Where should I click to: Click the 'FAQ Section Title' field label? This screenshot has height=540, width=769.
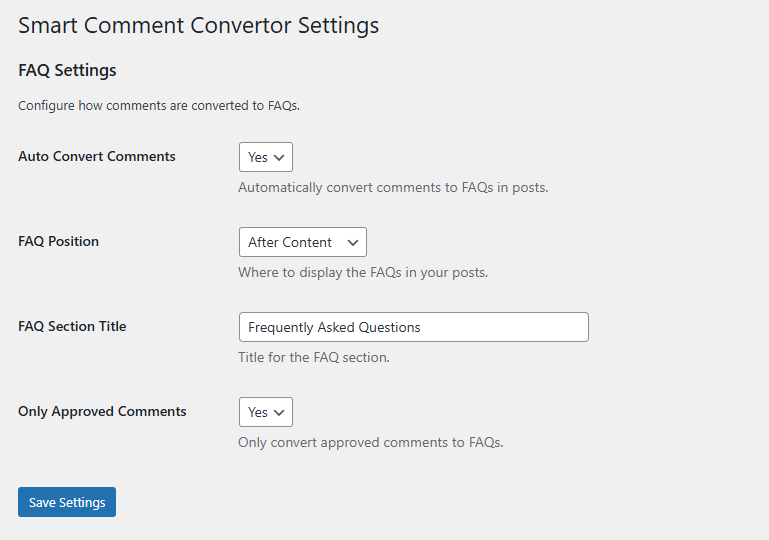pos(72,326)
